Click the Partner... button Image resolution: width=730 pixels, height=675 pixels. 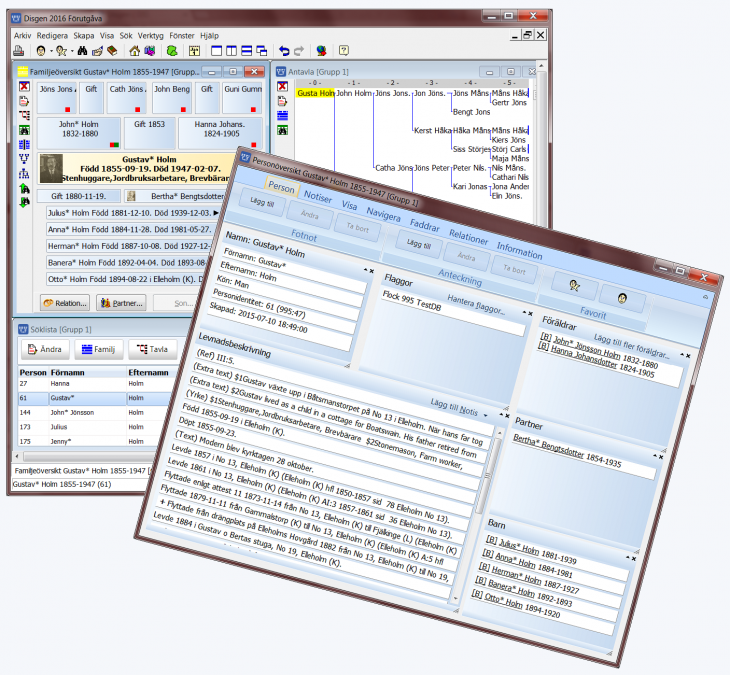pyautogui.click(x=122, y=303)
